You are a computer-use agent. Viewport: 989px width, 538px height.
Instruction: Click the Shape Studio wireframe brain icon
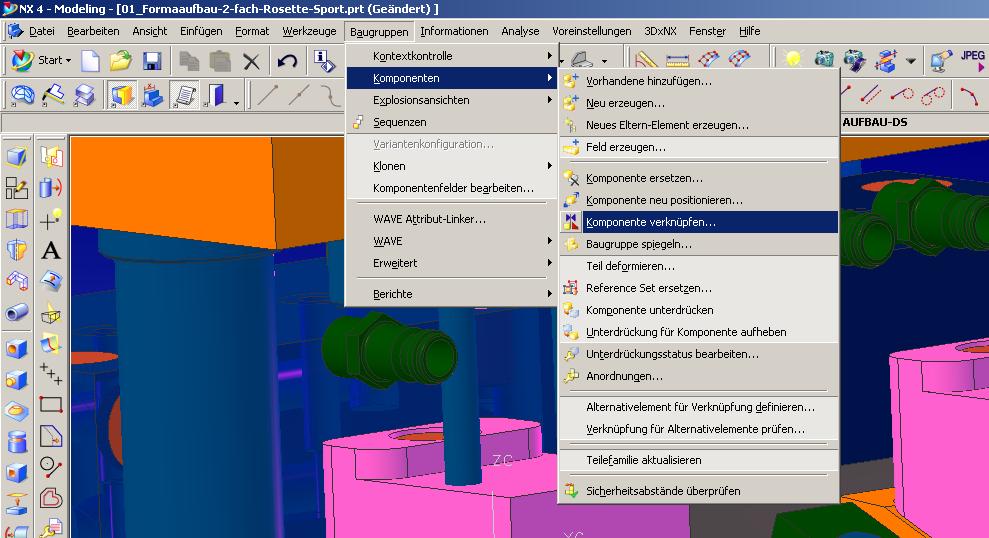[23, 95]
